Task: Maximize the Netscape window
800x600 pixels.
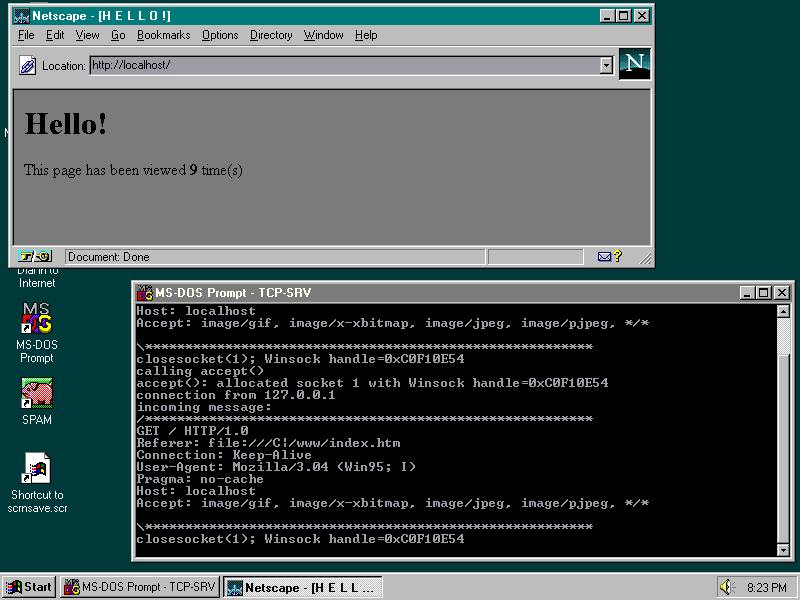Action: click(x=623, y=16)
